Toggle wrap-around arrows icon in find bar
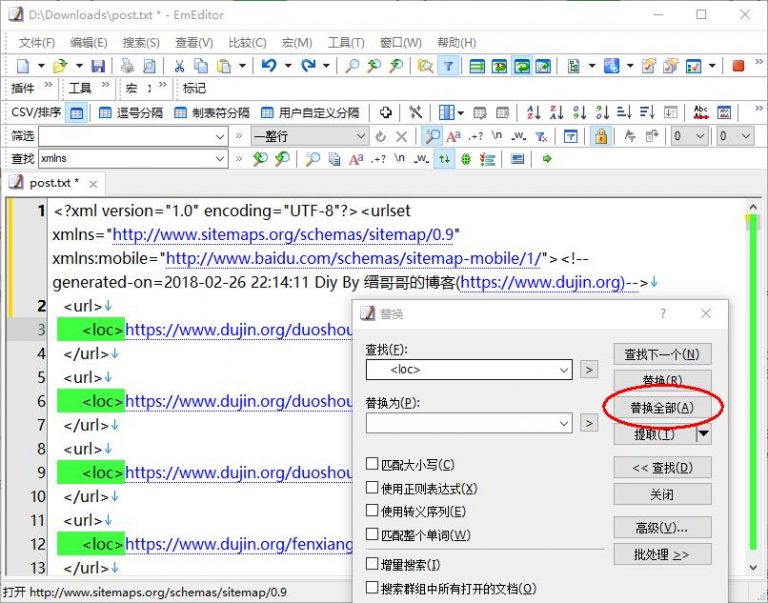 coord(444,159)
